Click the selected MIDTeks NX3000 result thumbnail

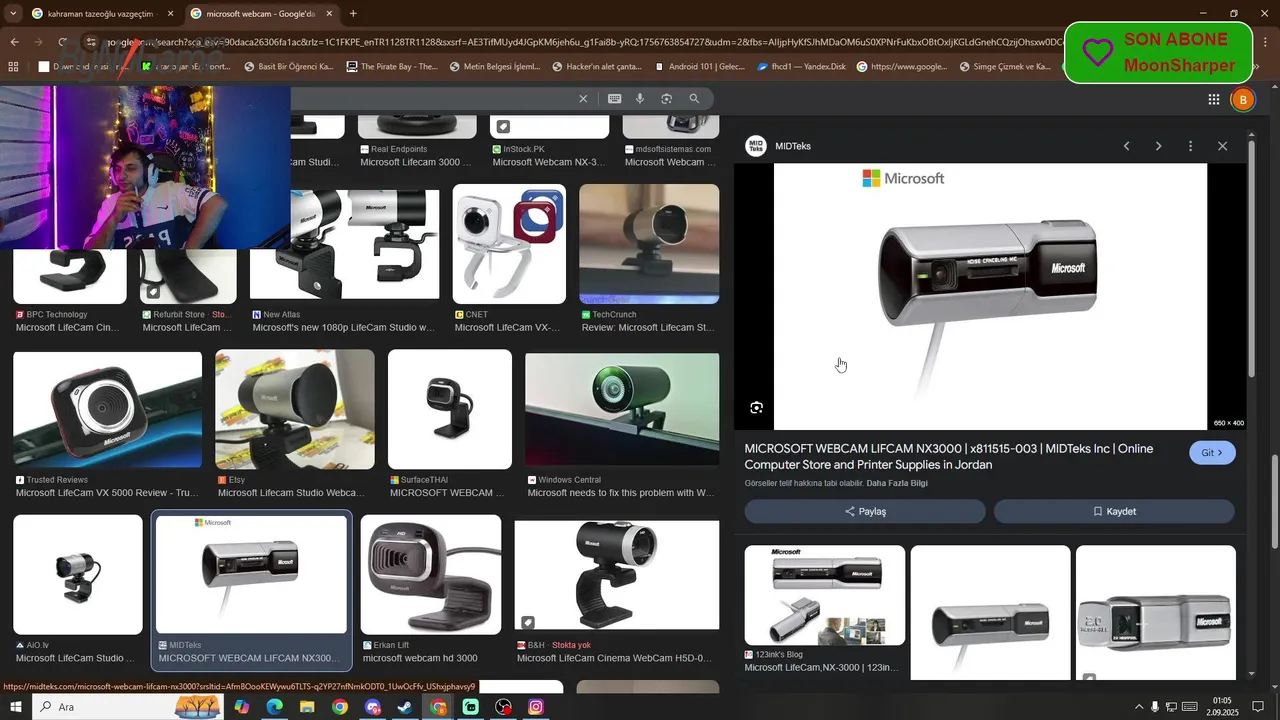tap(251, 575)
